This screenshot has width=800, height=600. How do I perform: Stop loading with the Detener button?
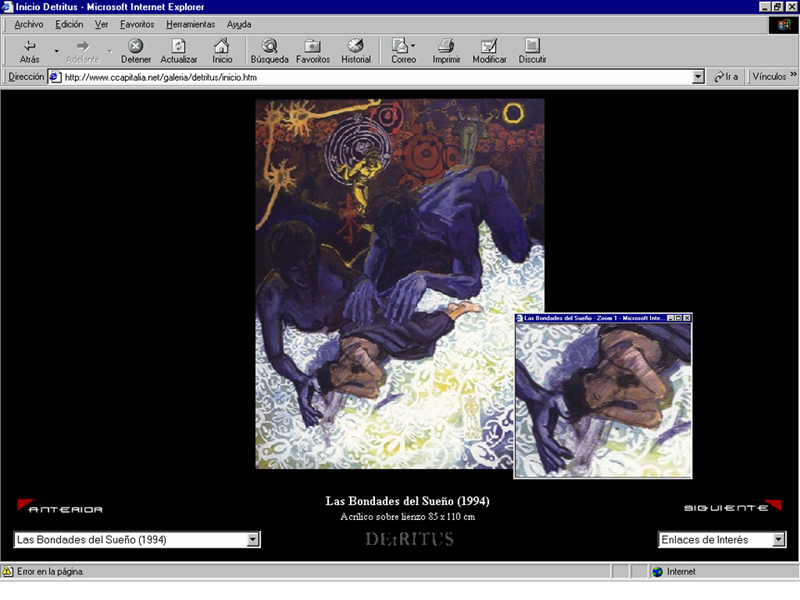tap(136, 52)
